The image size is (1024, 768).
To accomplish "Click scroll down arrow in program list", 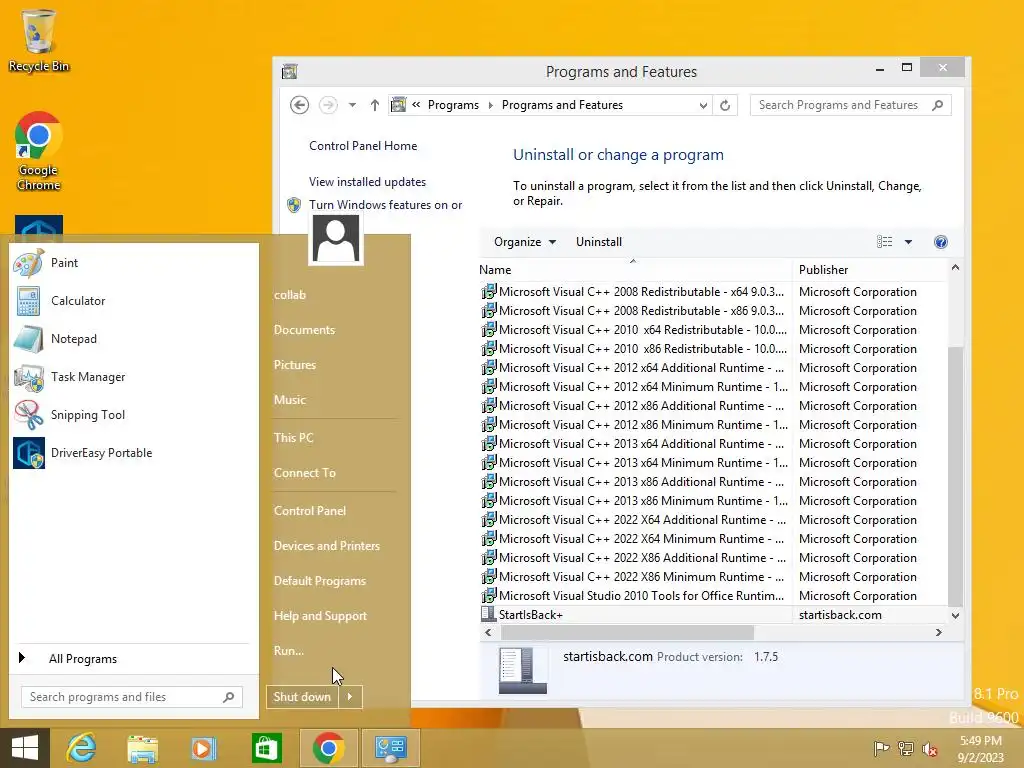I will coord(955,615).
